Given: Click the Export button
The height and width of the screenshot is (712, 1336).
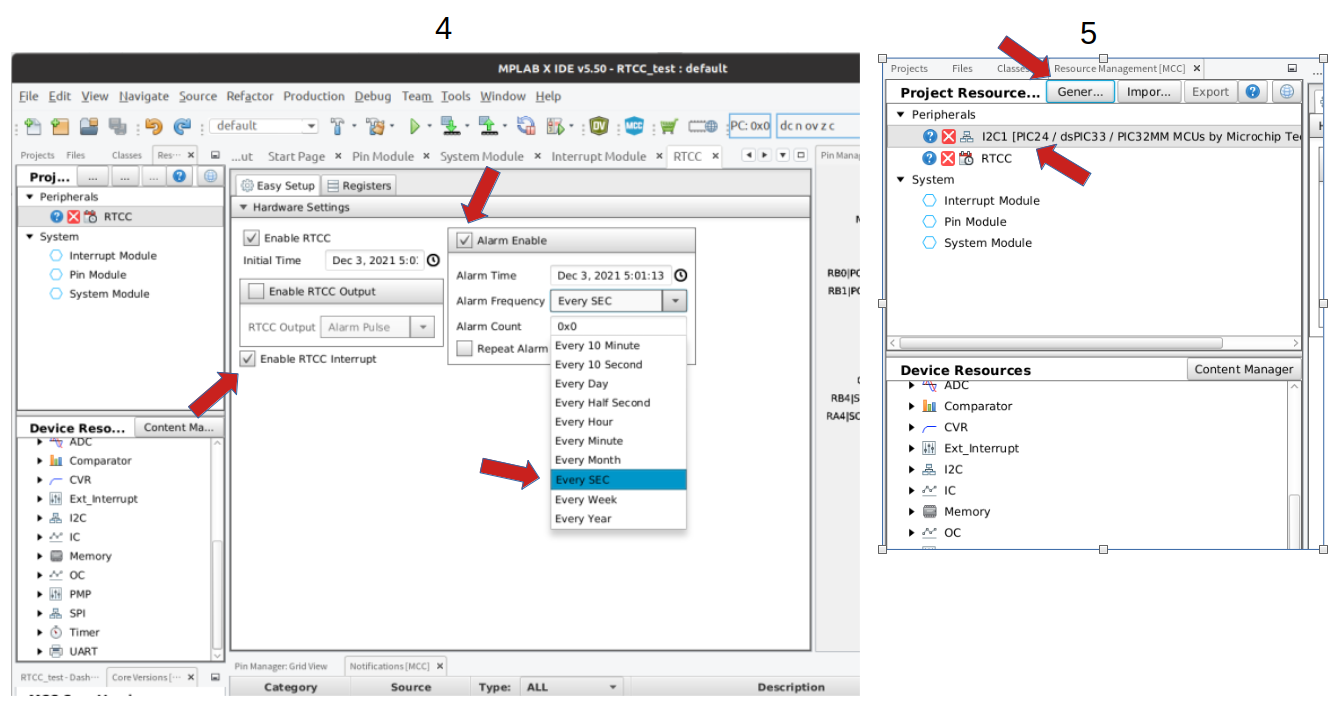Looking at the screenshot, I should 1210,91.
